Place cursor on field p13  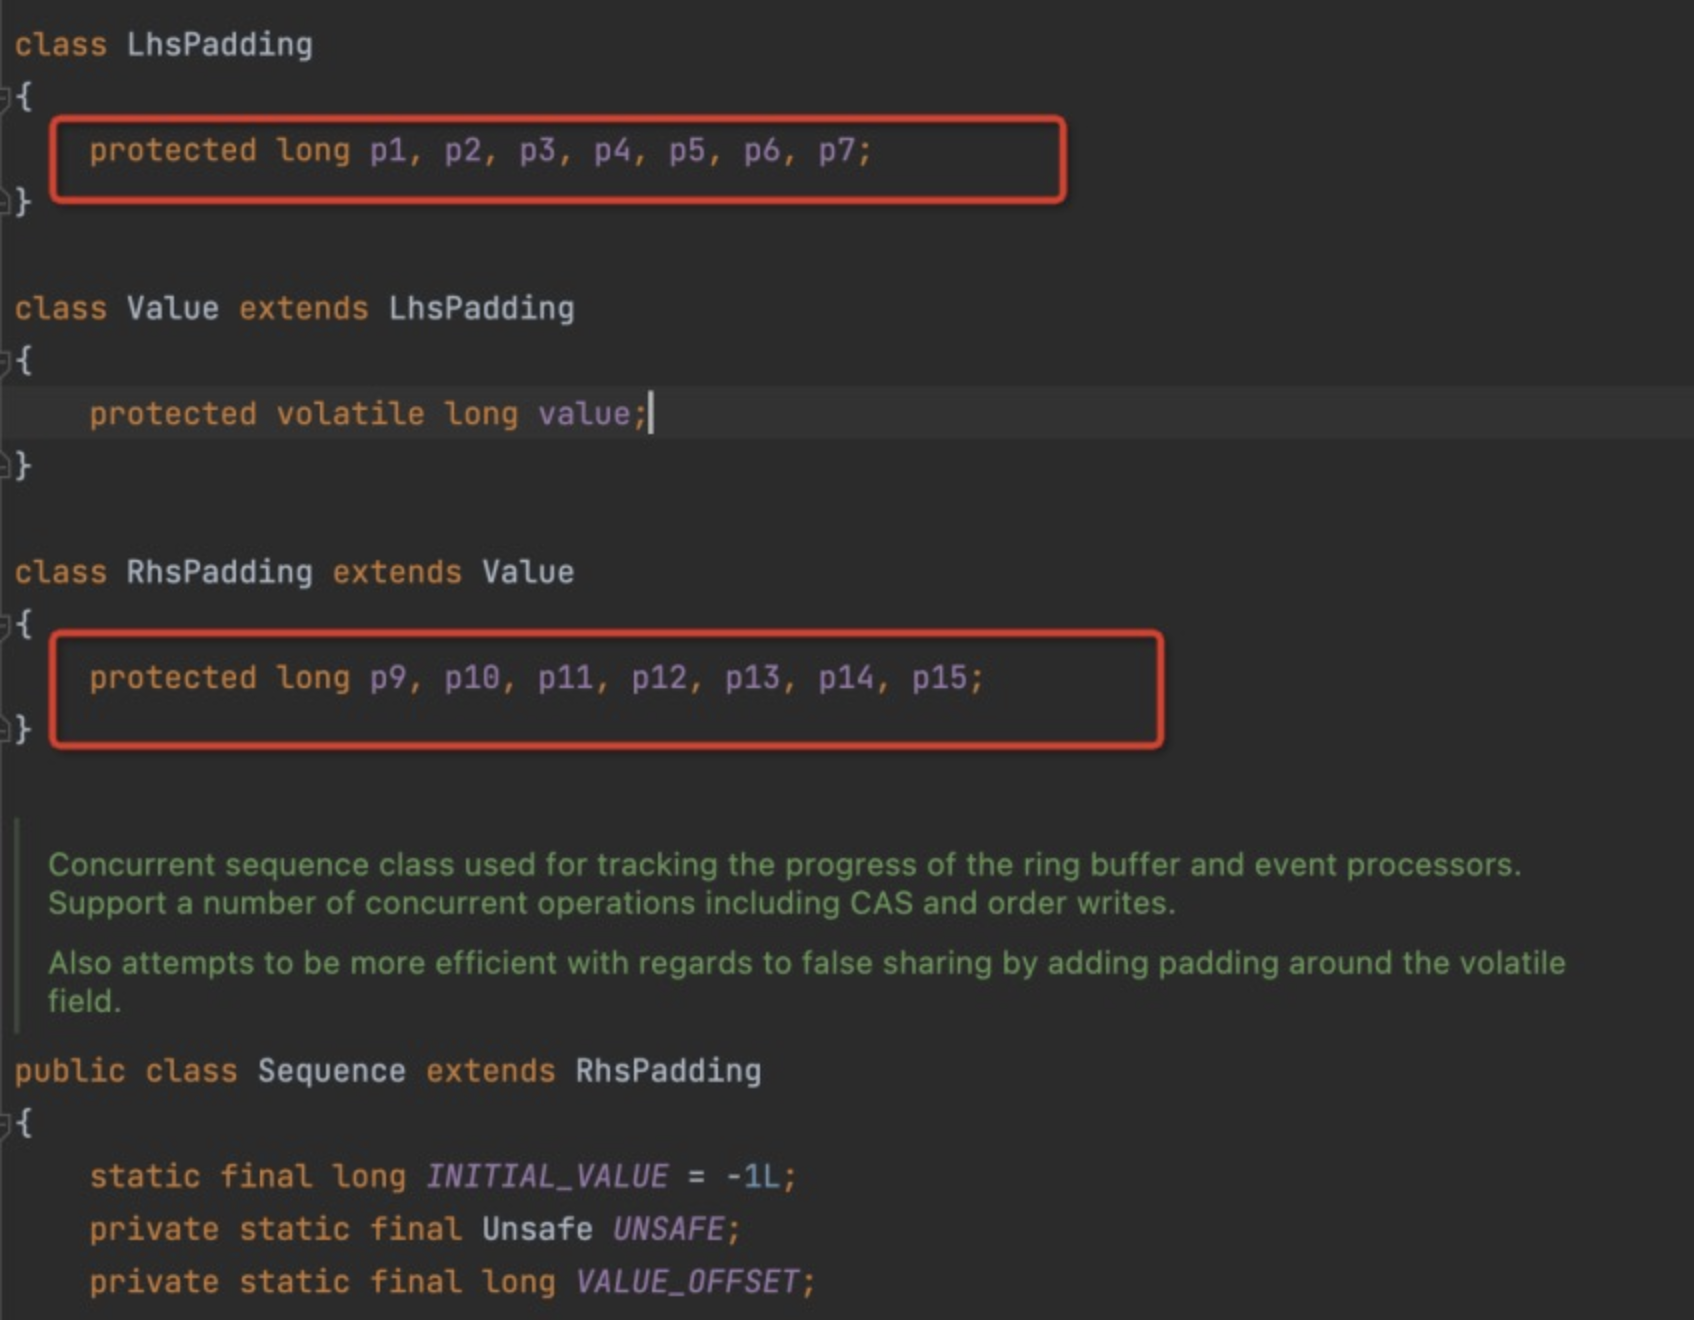[x=752, y=678]
